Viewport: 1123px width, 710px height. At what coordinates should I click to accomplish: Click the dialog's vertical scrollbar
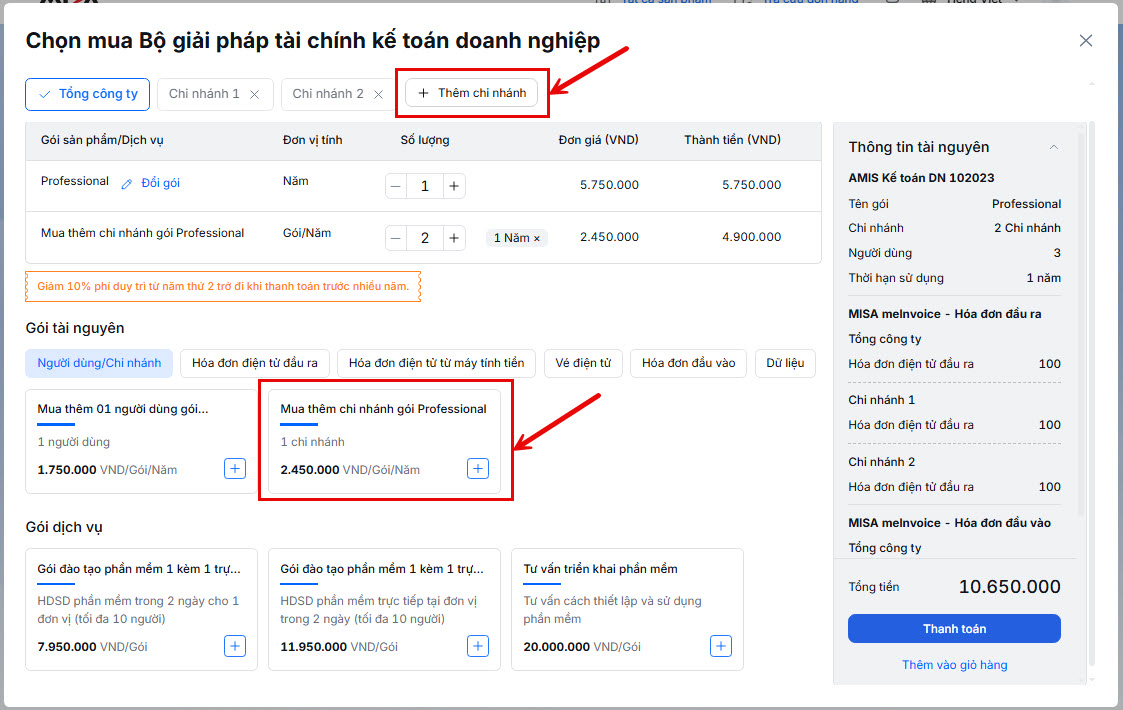pyautogui.click(x=1091, y=394)
